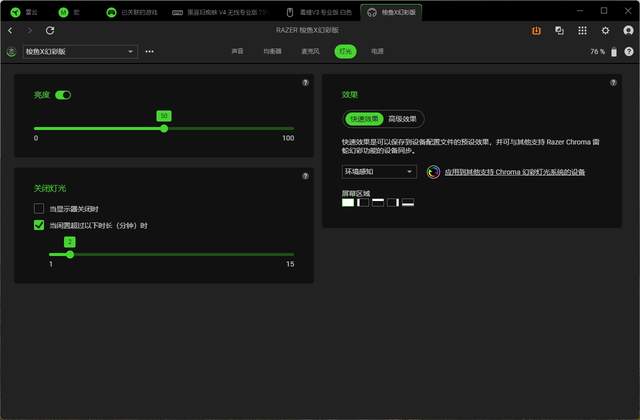Select the 高级效果 advanced effects option
640x420 pixels.
(402, 119)
